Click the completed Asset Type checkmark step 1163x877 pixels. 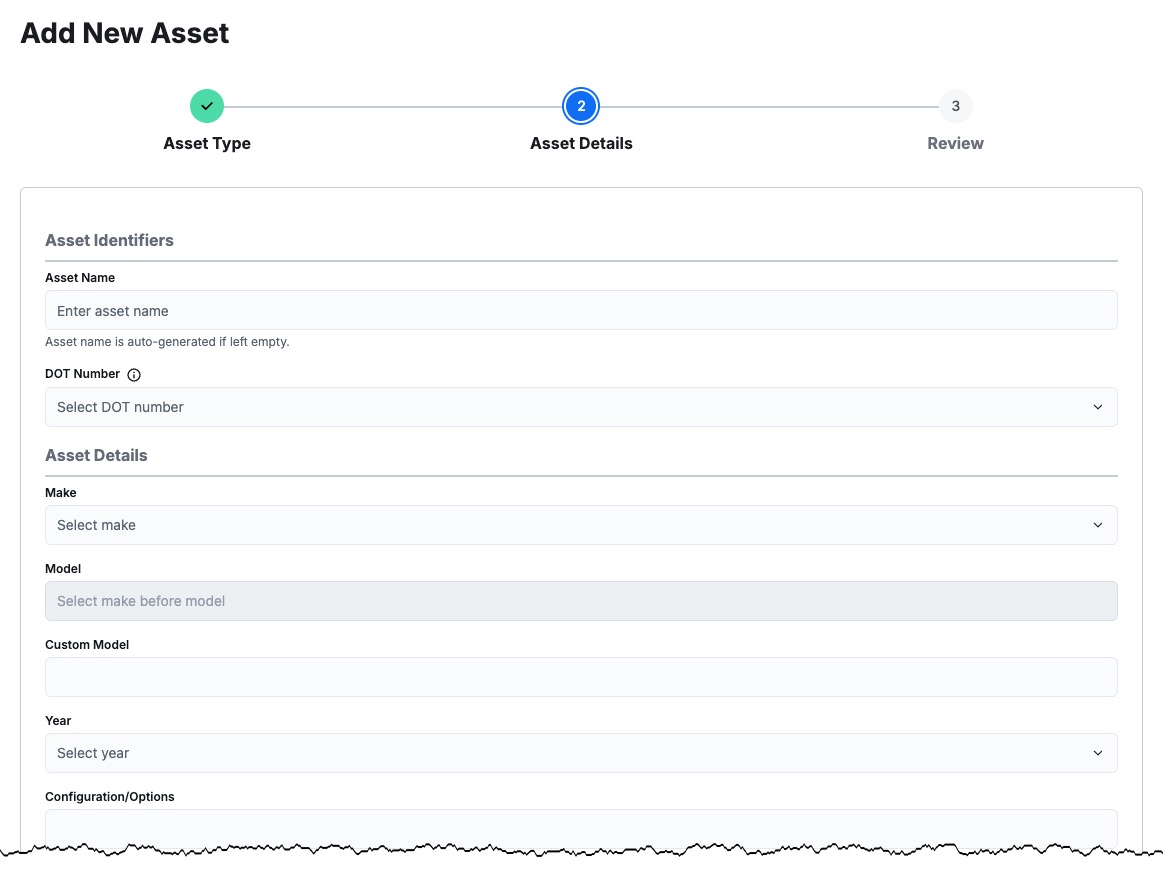207,106
